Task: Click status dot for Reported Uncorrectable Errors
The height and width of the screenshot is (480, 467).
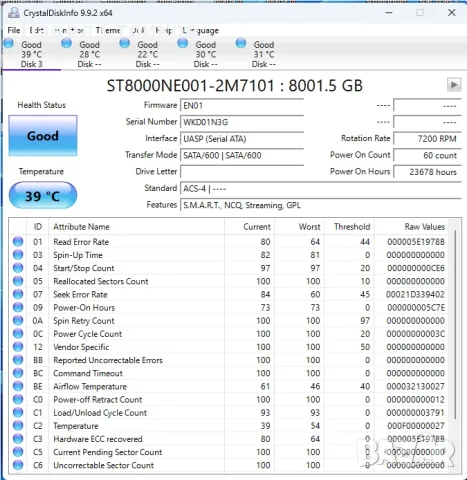Action: [x=18, y=360]
